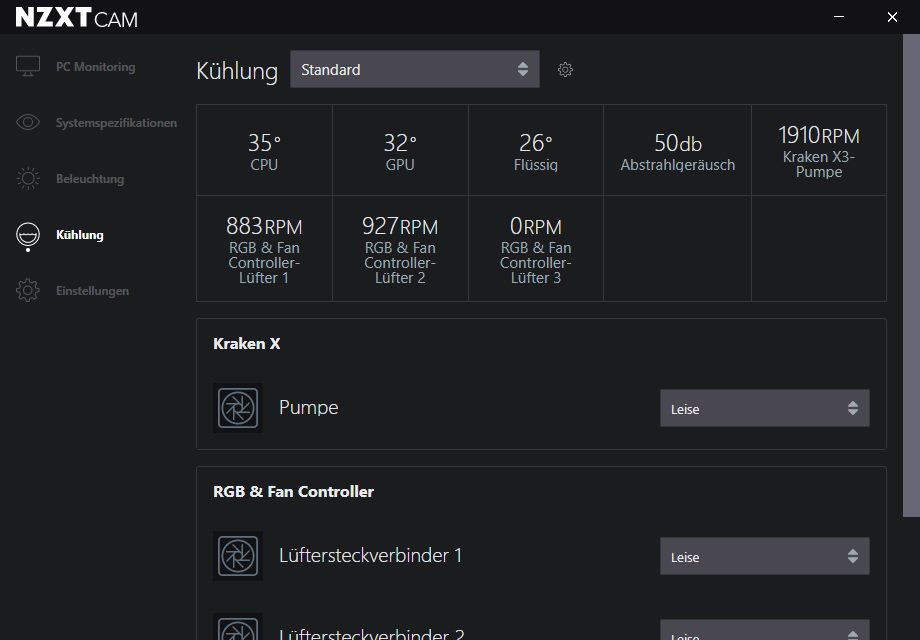
Task: Click the Kraken X3-Pumpe RPM tile
Action: pyautogui.click(x=818, y=151)
